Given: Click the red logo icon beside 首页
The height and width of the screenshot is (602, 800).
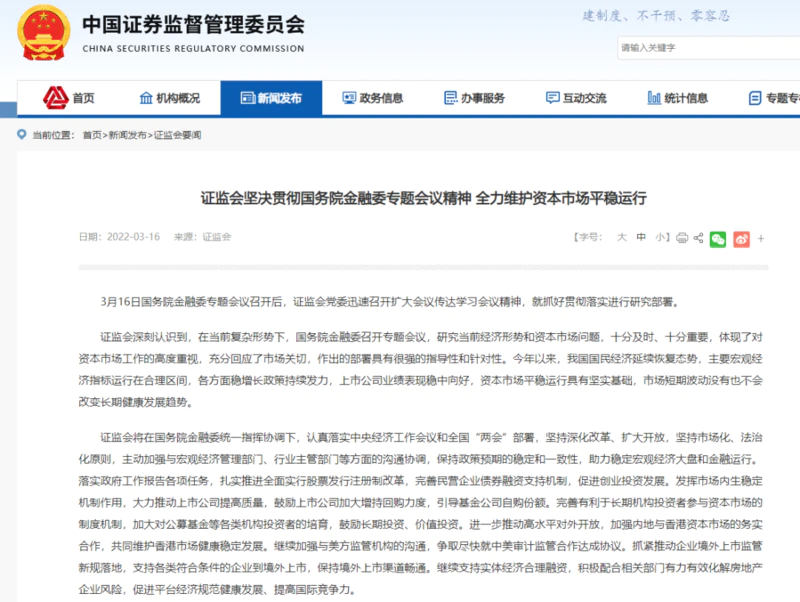Looking at the screenshot, I should 56,97.
